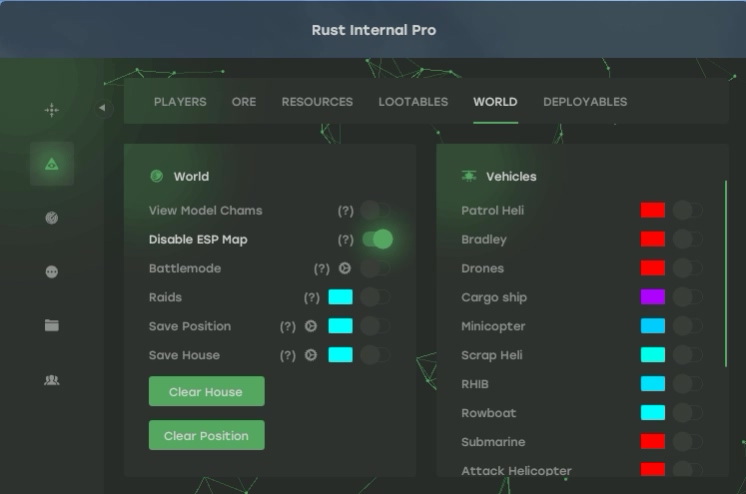Collapse the sidebar with the arrow
Viewport: 746px width, 494px height.
pos(102,108)
